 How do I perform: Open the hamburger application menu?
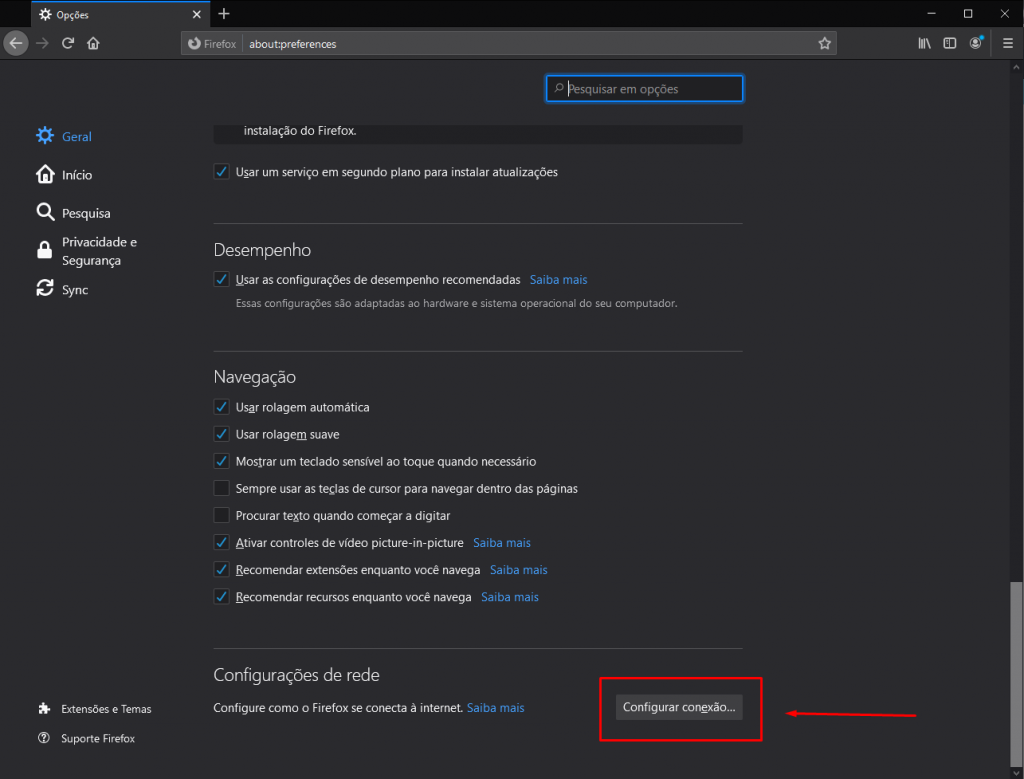[x=1008, y=43]
